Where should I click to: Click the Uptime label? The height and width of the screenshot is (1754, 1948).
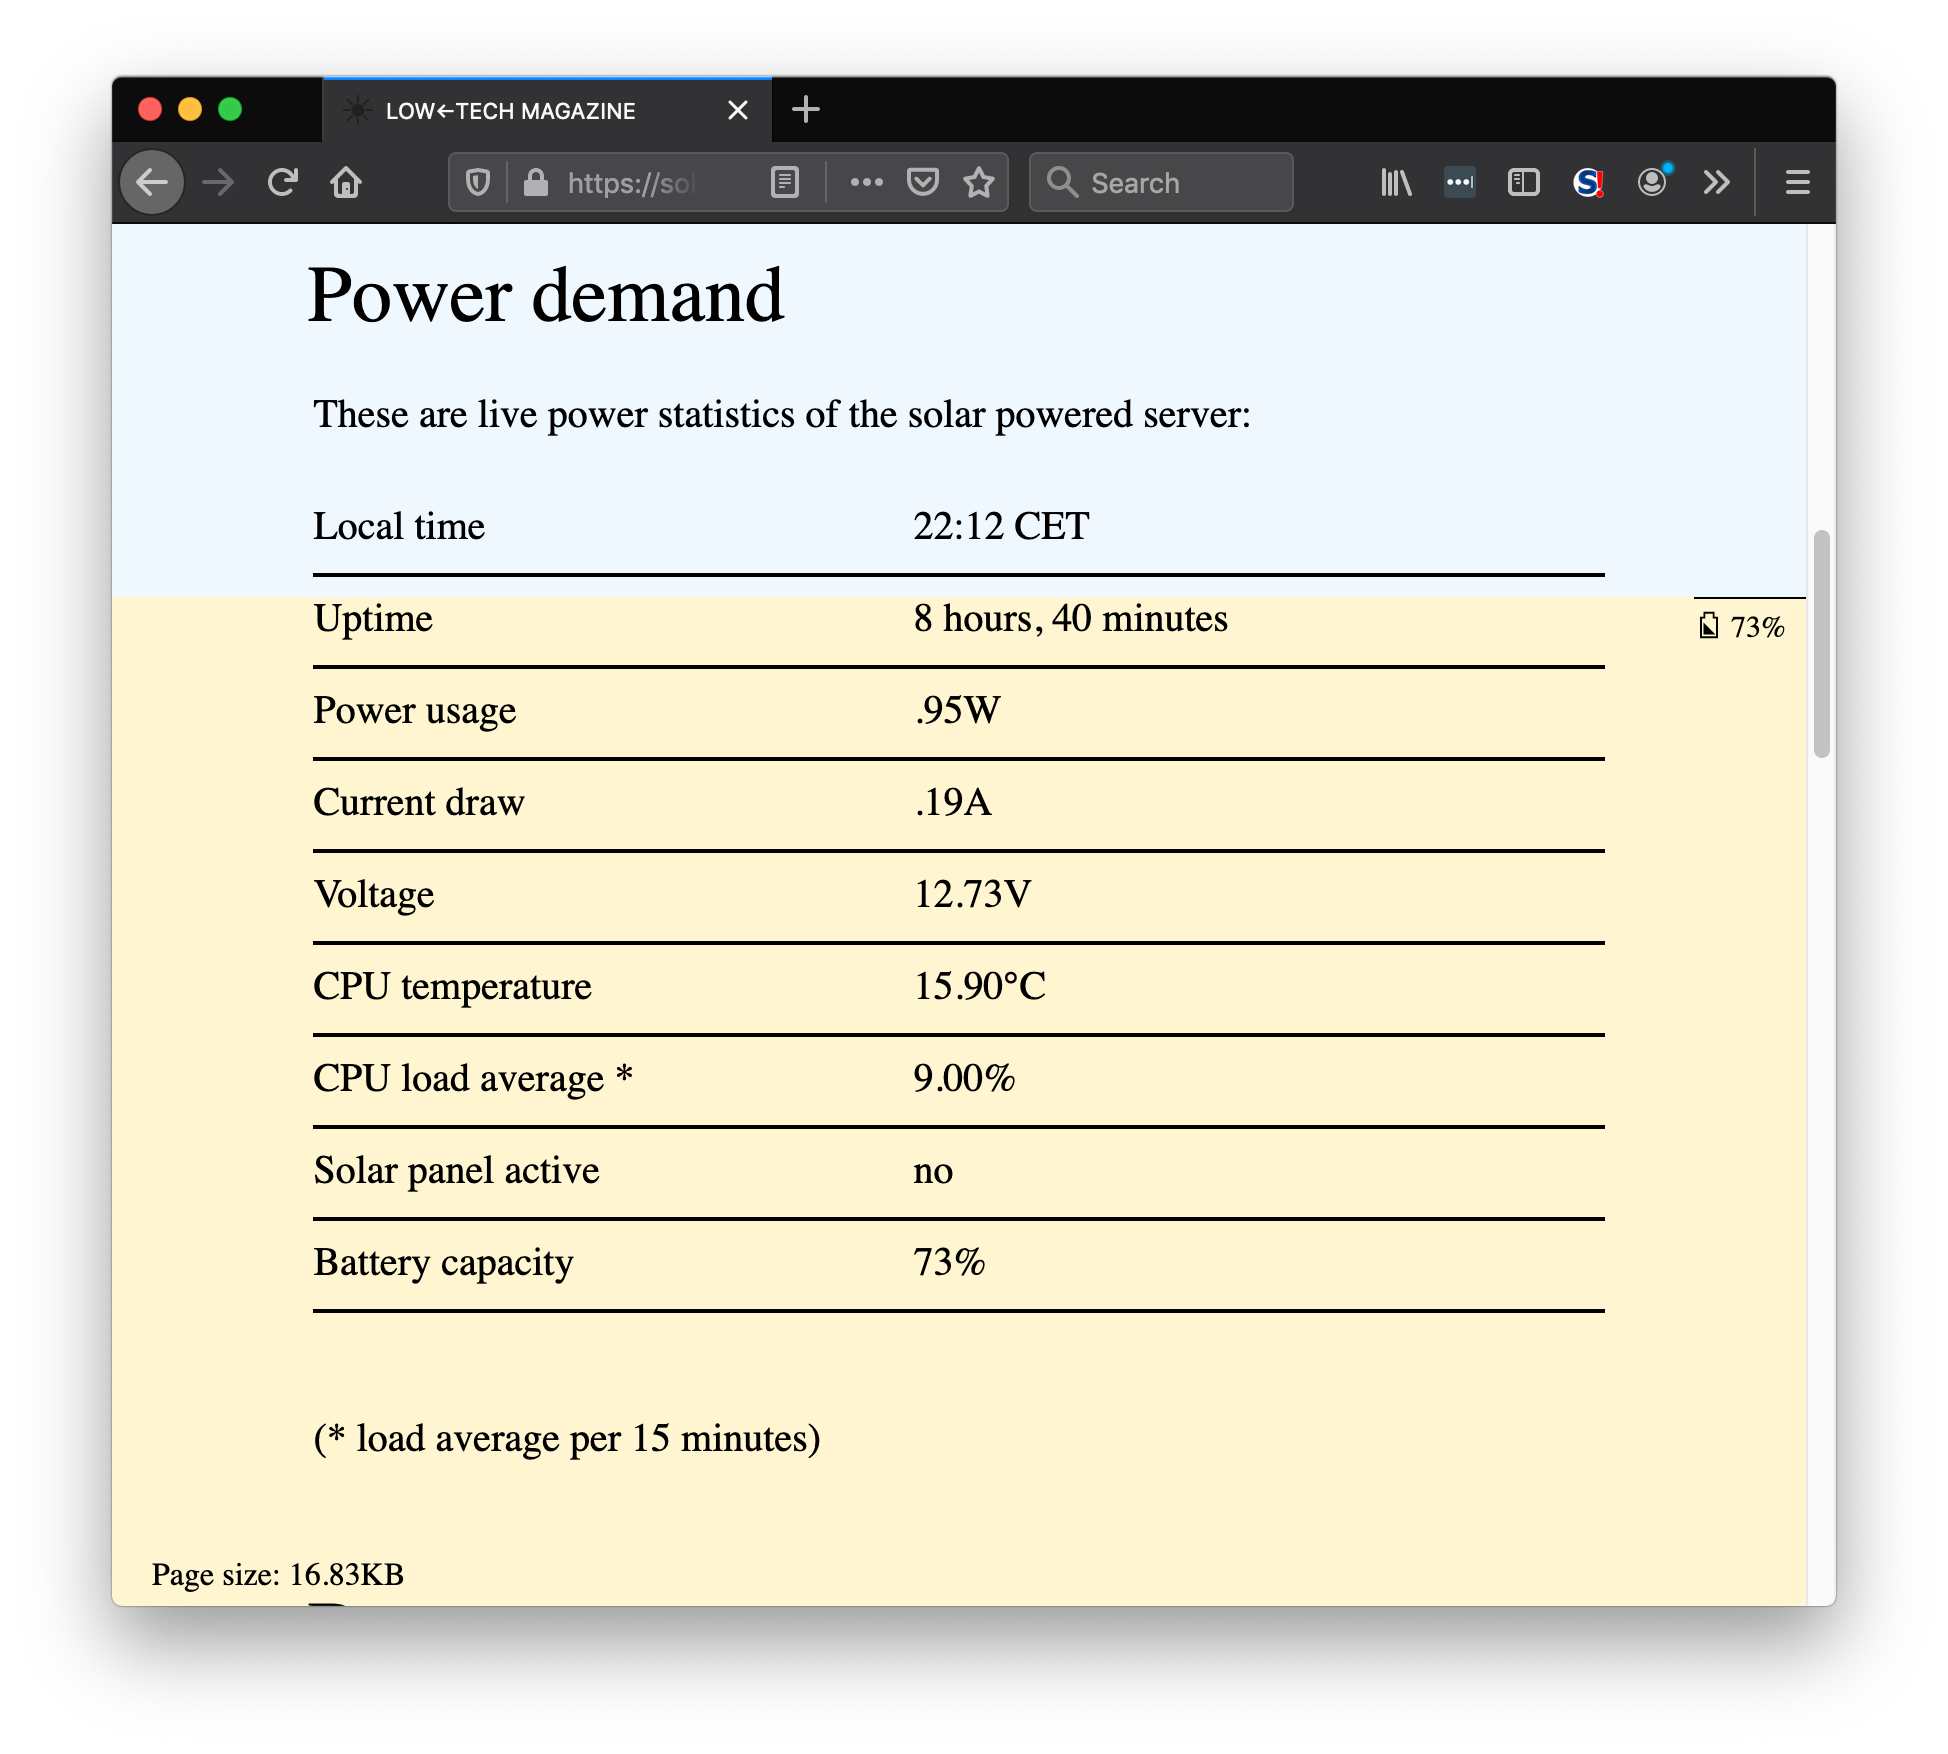tap(373, 618)
